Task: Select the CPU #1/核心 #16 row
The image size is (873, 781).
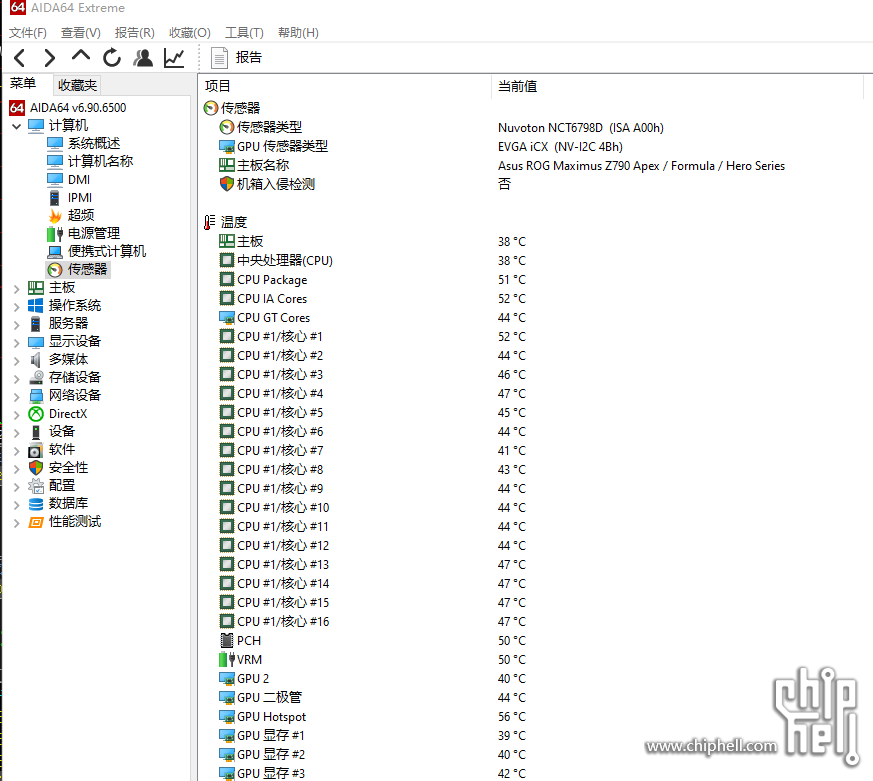Action: point(372,621)
